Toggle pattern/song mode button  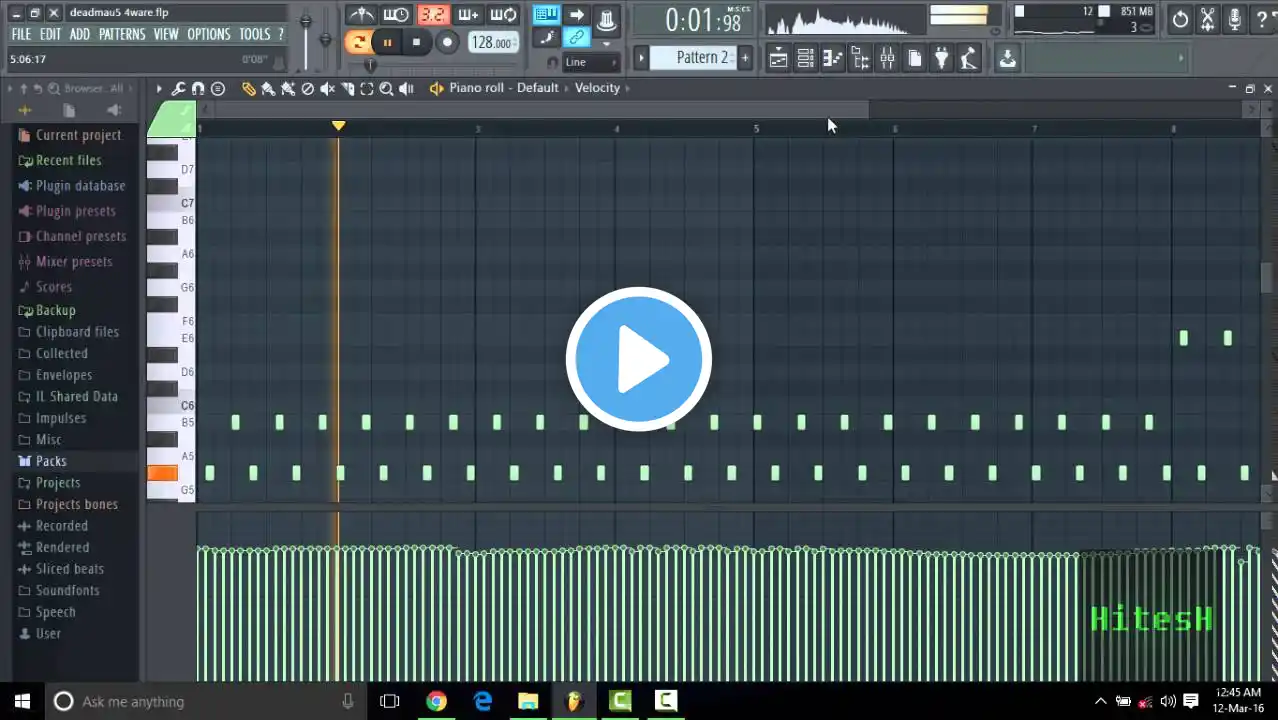point(358,42)
